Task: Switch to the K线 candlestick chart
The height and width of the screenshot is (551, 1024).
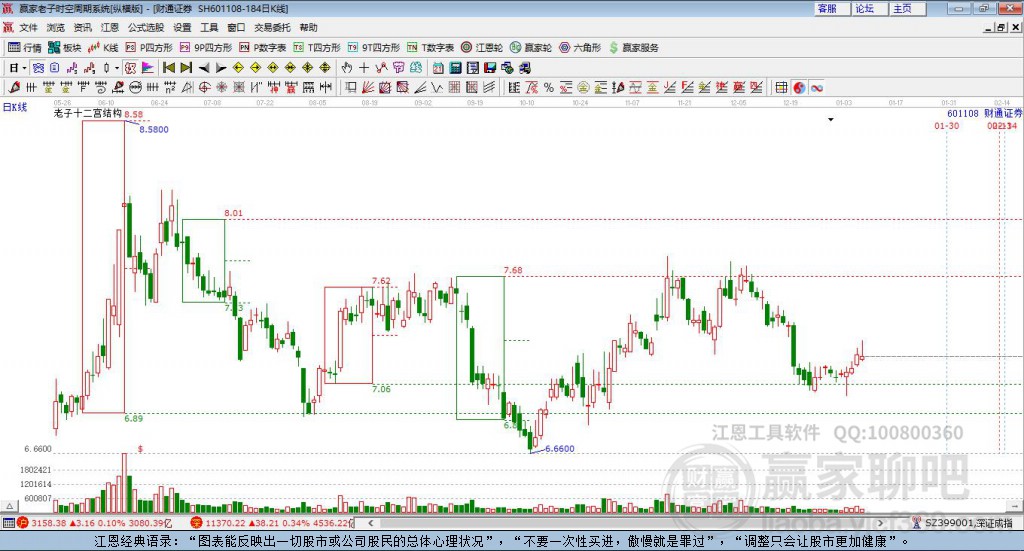Action: pyautogui.click(x=103, y=48)
